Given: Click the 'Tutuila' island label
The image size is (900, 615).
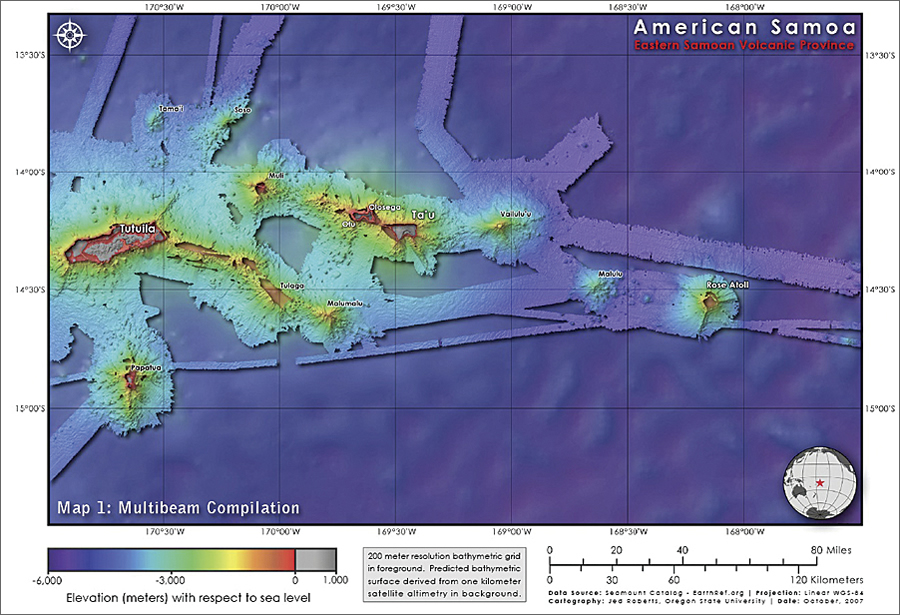Looking at the screenshot, I should [x=137, y=229].
